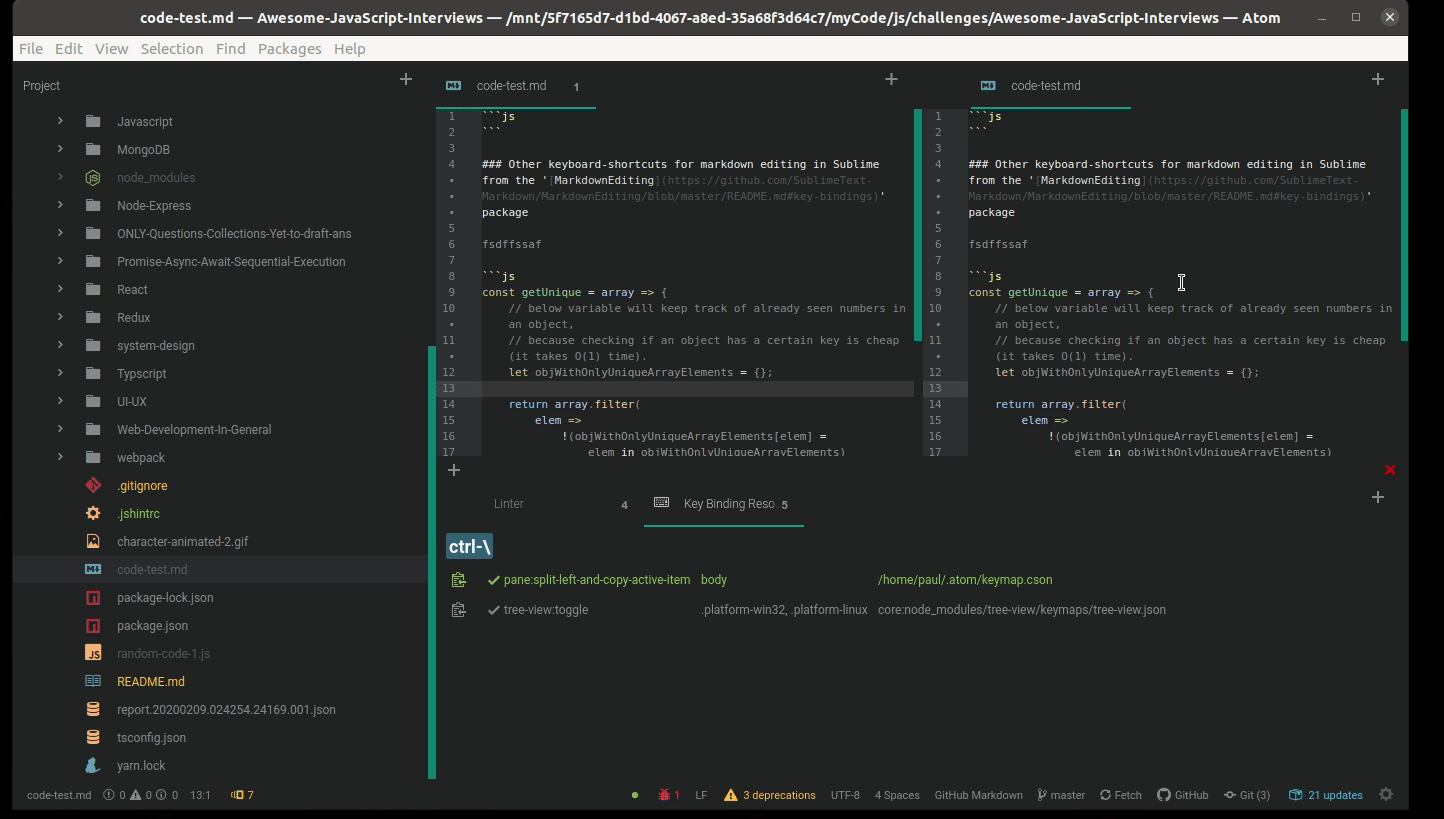Change LF line ending setting
This screenshot has height=819, width=1444.
point(701,795)
